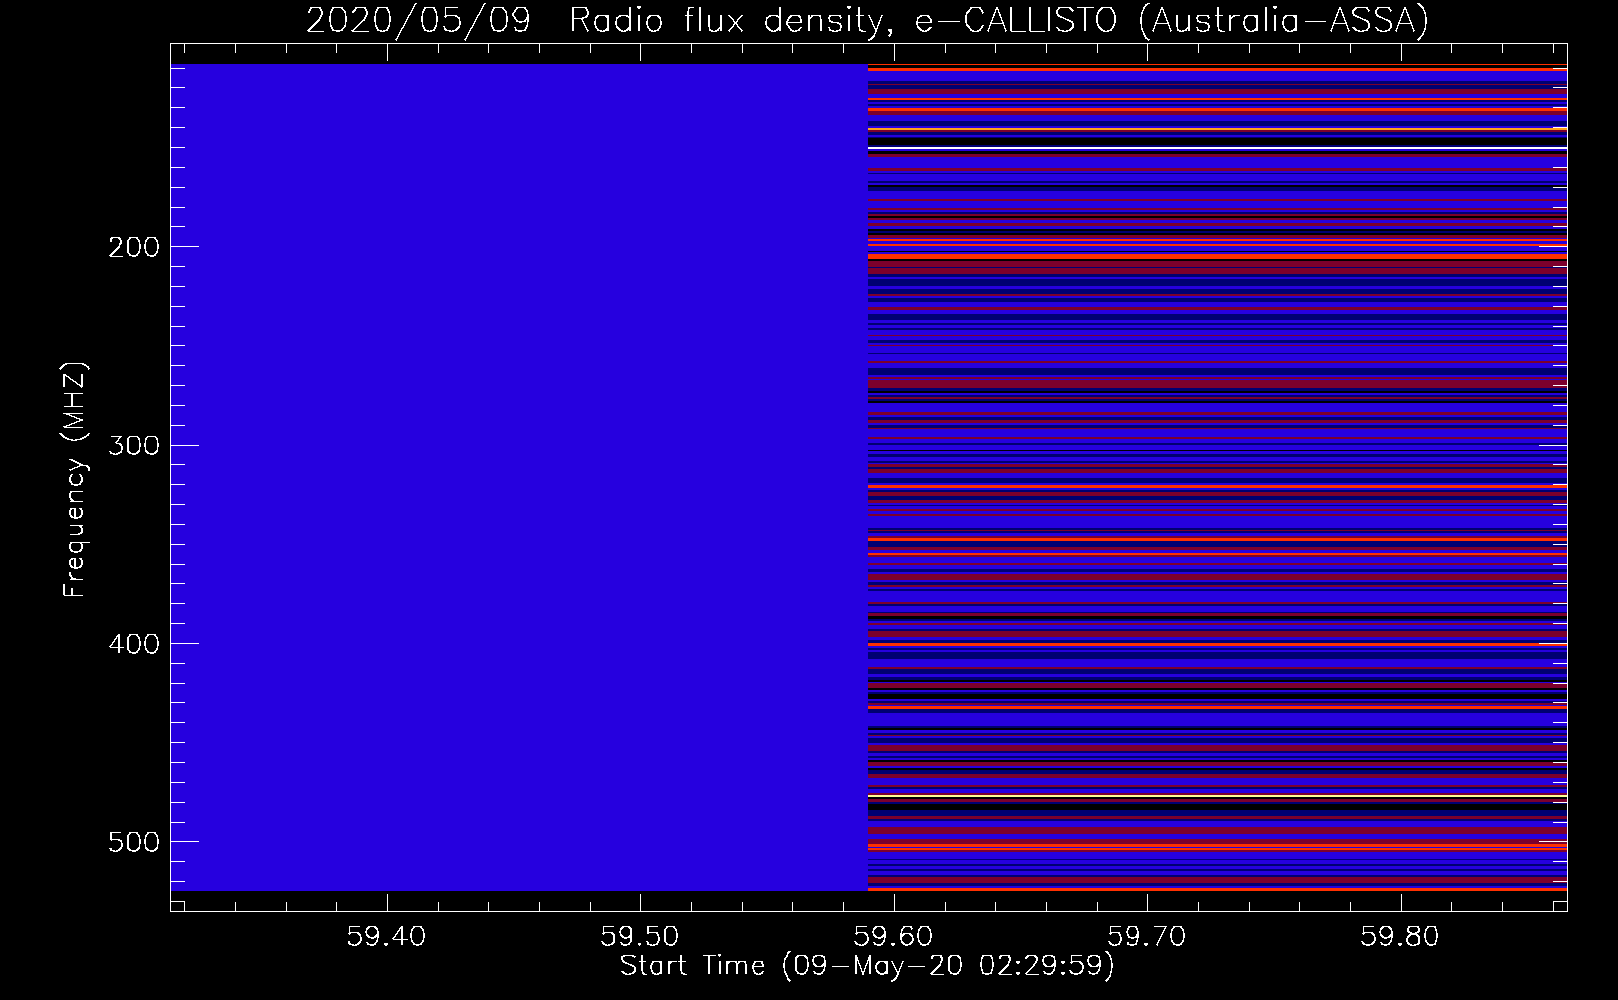1618x1000 pixels.
Task: Click the thick dark red band just below 200 MHz
Action: click(1217, 267)
